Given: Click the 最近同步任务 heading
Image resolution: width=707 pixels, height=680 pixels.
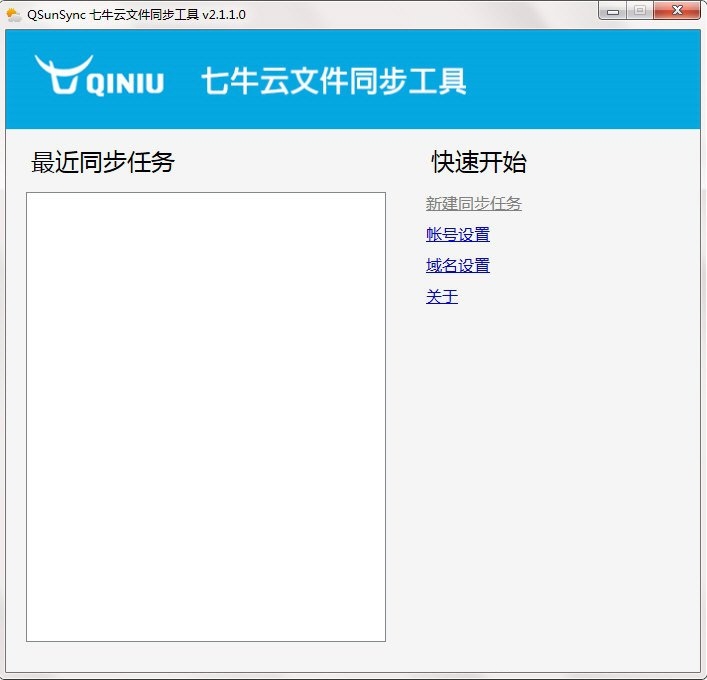Looking at the screenshot, I should coord(103,163).
